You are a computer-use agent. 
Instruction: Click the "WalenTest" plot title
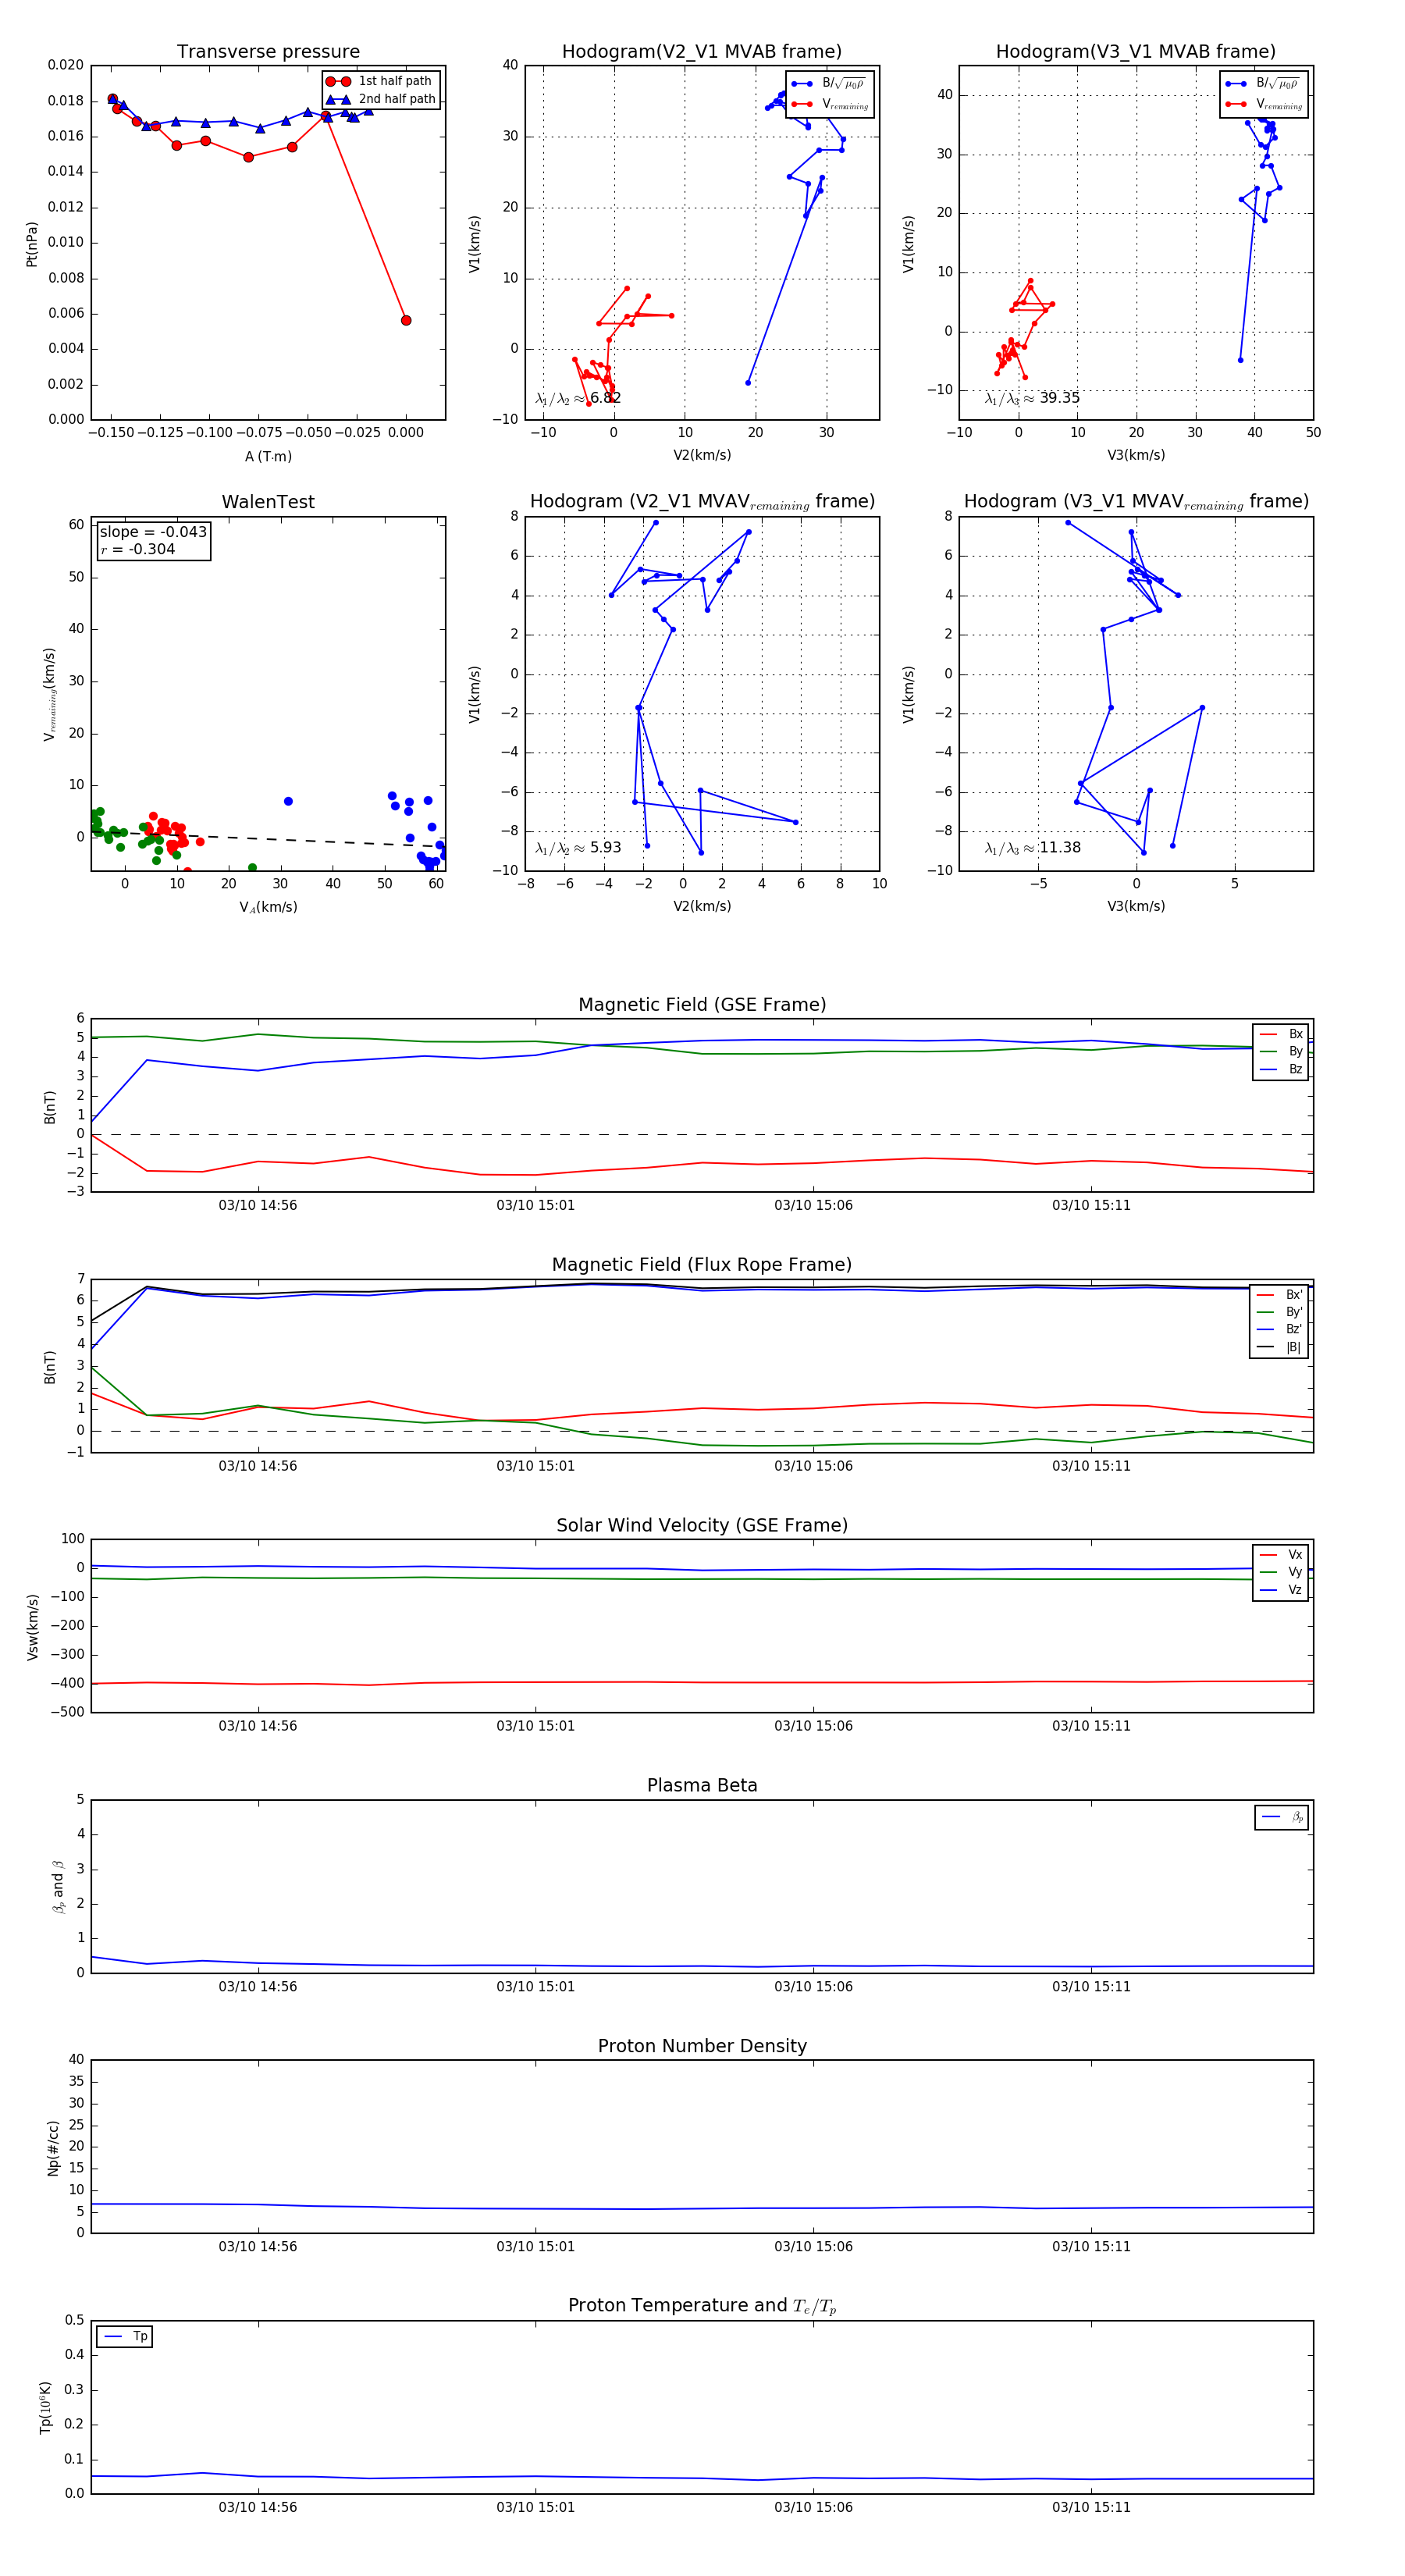point(268,502)
